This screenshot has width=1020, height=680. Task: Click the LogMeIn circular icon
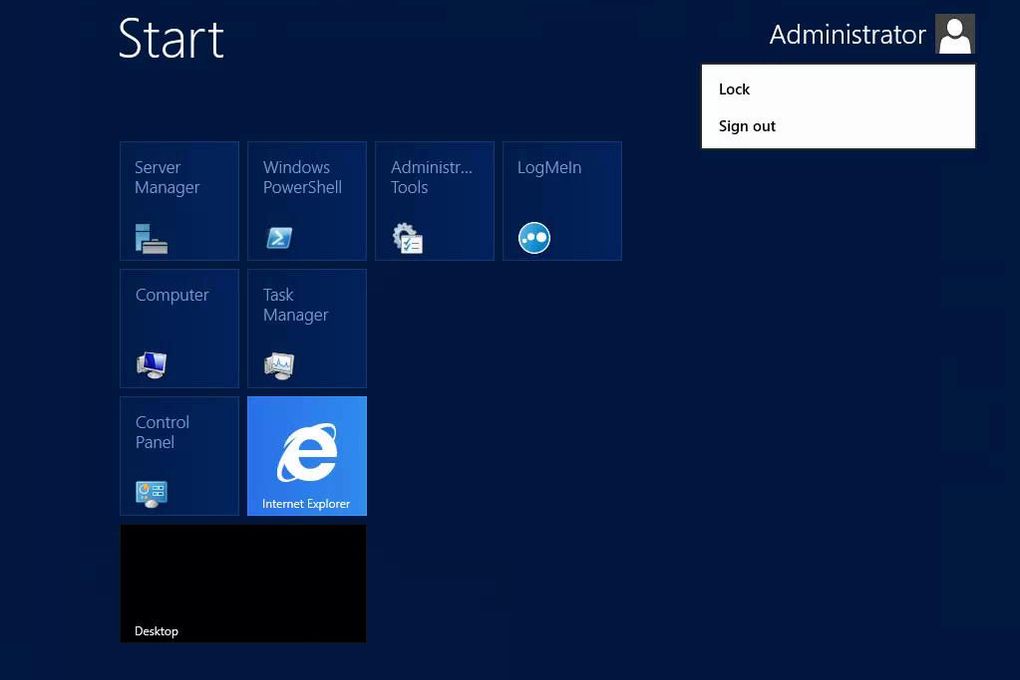534,238
